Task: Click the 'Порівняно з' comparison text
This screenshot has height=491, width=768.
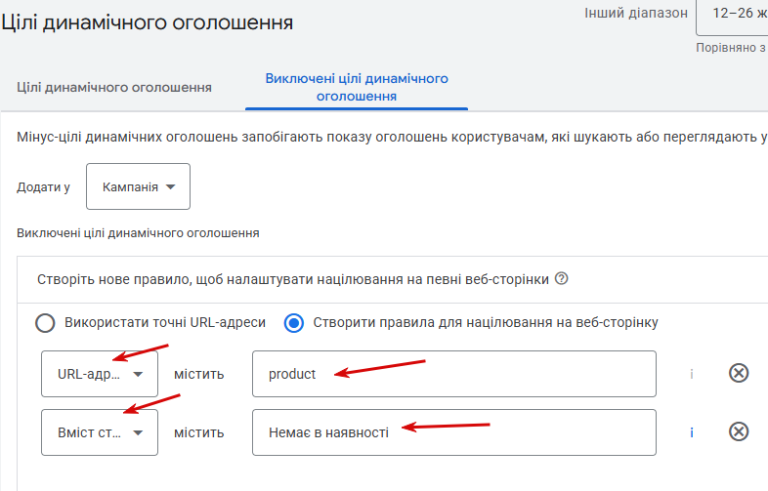Action: point(731,48)
